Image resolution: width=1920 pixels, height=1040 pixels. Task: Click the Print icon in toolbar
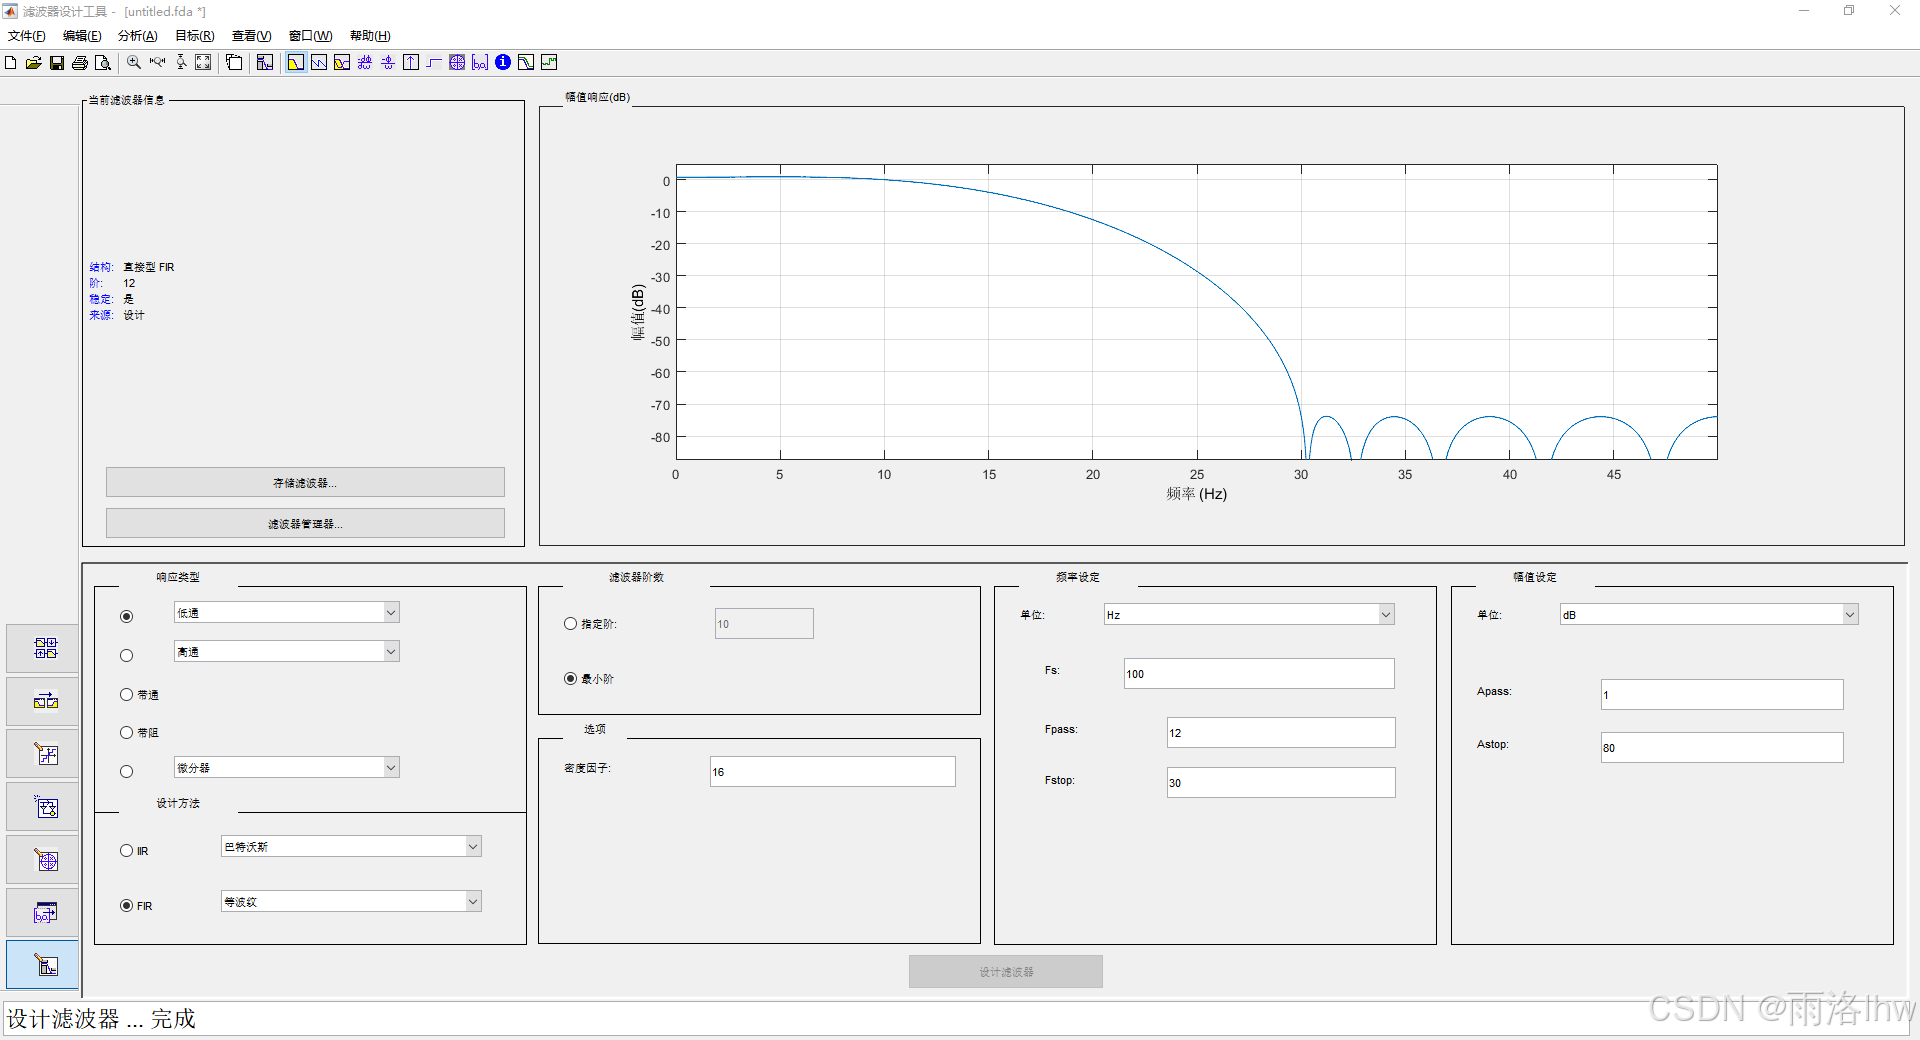pos(80,63)
